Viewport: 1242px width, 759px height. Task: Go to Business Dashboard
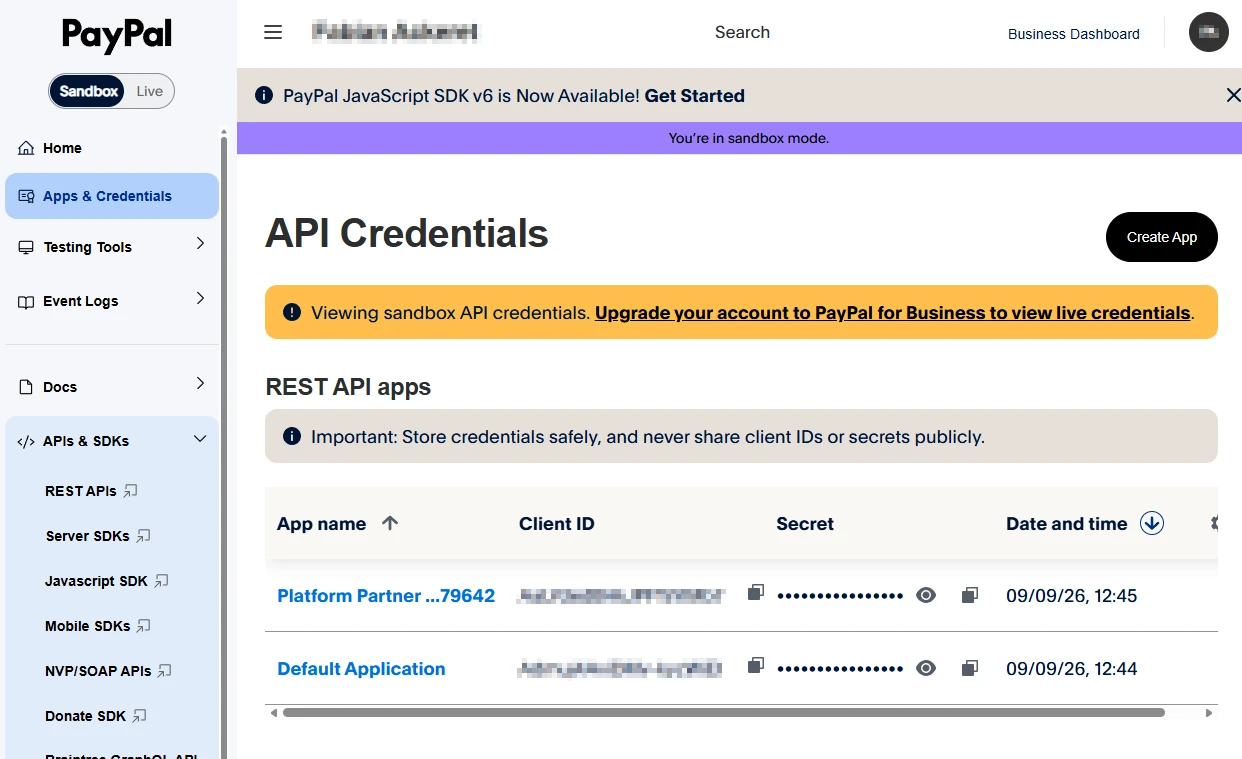[1073, 34]
